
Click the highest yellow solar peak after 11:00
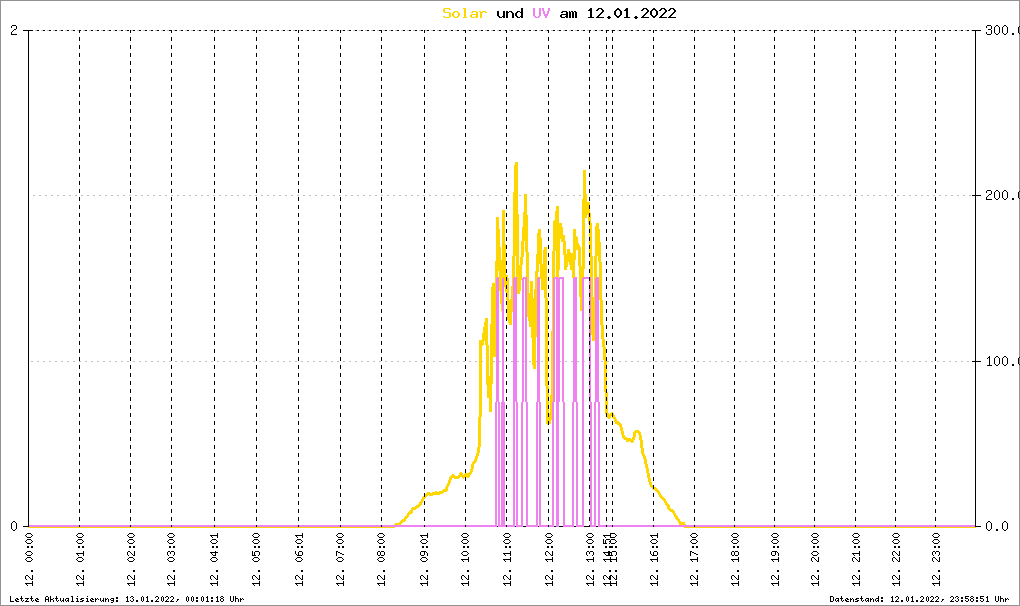(516, 165)
